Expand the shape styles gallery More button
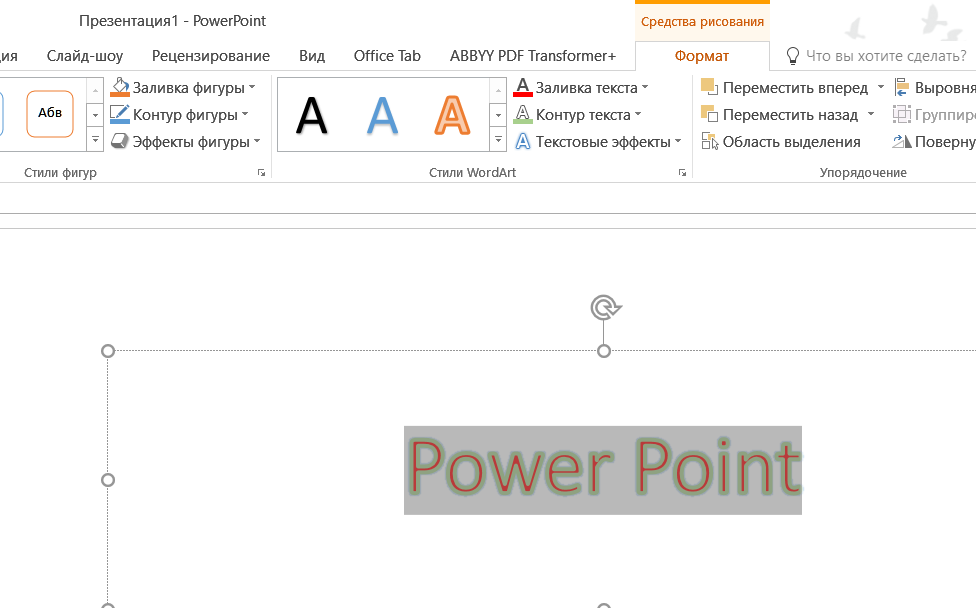 point(95,140)
